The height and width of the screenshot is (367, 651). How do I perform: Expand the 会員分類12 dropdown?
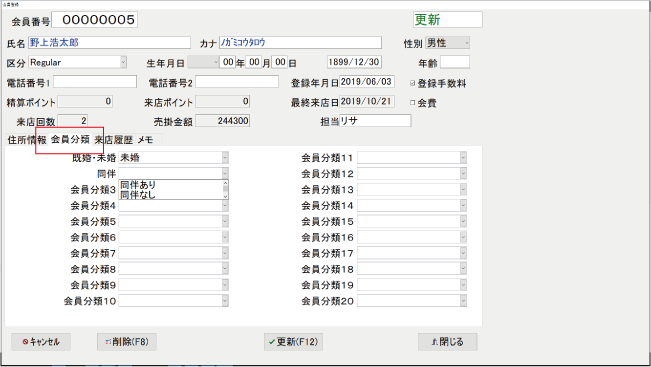[x=463, y=174]
